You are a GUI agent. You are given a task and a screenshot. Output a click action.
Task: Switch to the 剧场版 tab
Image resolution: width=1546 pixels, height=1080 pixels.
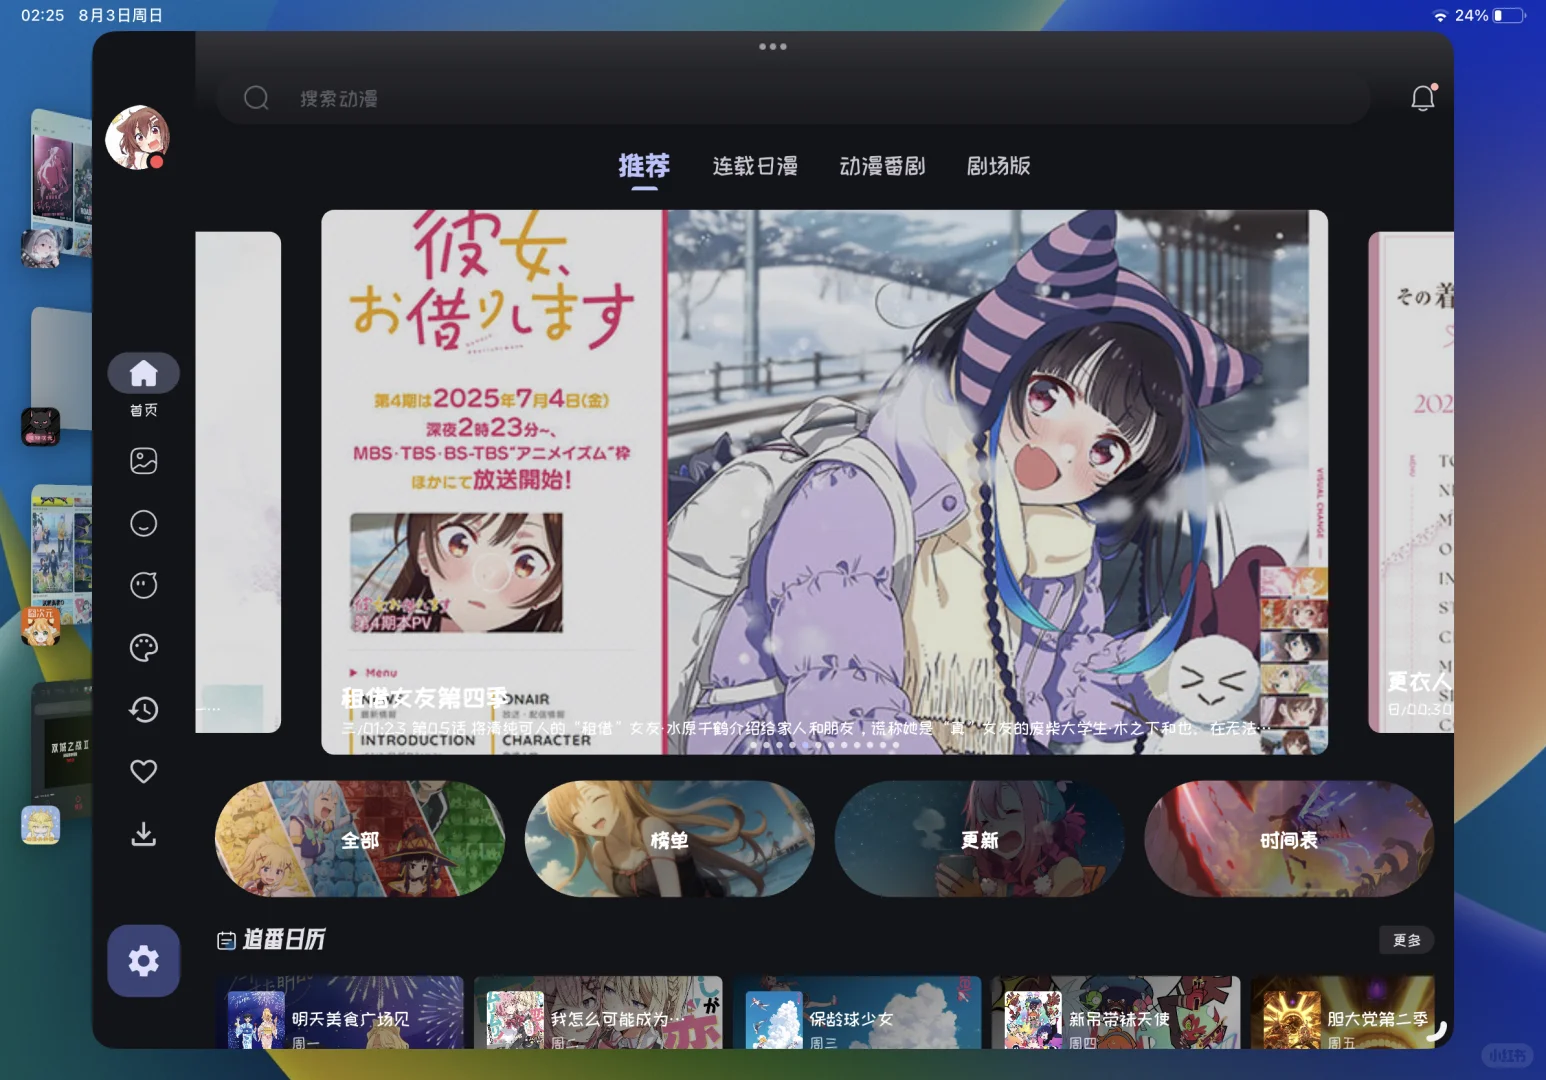click(999, 166)
